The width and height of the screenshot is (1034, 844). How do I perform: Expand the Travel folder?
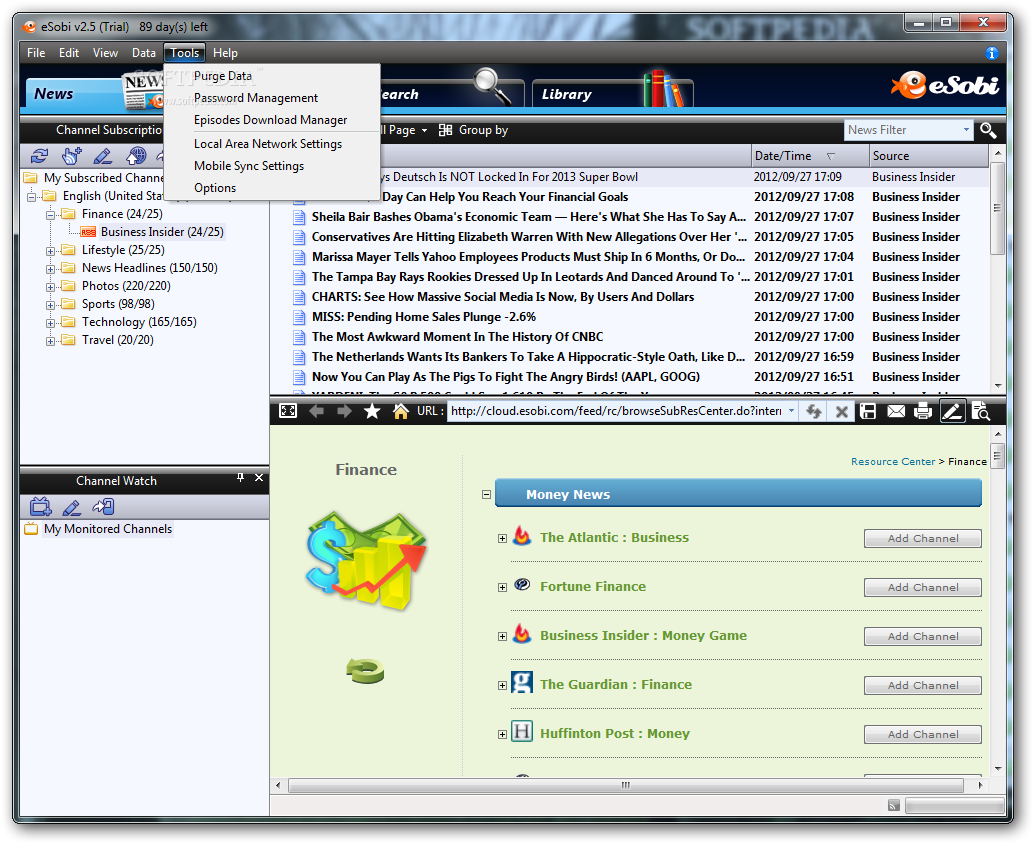pos(50,341)
